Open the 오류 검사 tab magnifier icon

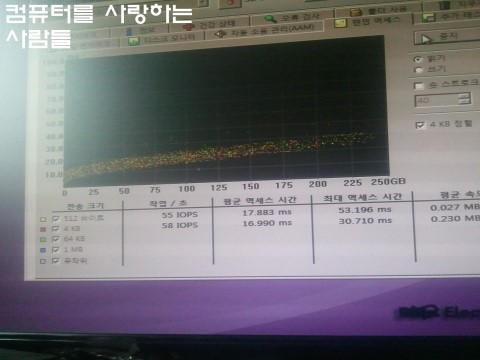[x=270, y=19]
